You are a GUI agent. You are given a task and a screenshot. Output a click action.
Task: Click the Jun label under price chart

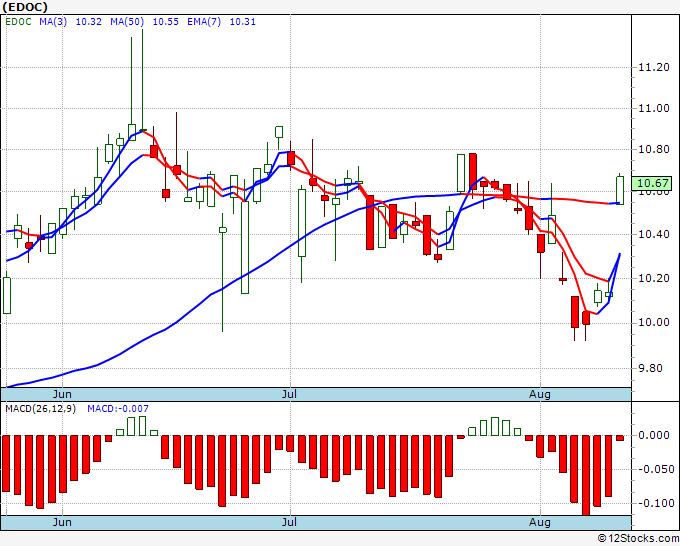[x=62, y=394]
